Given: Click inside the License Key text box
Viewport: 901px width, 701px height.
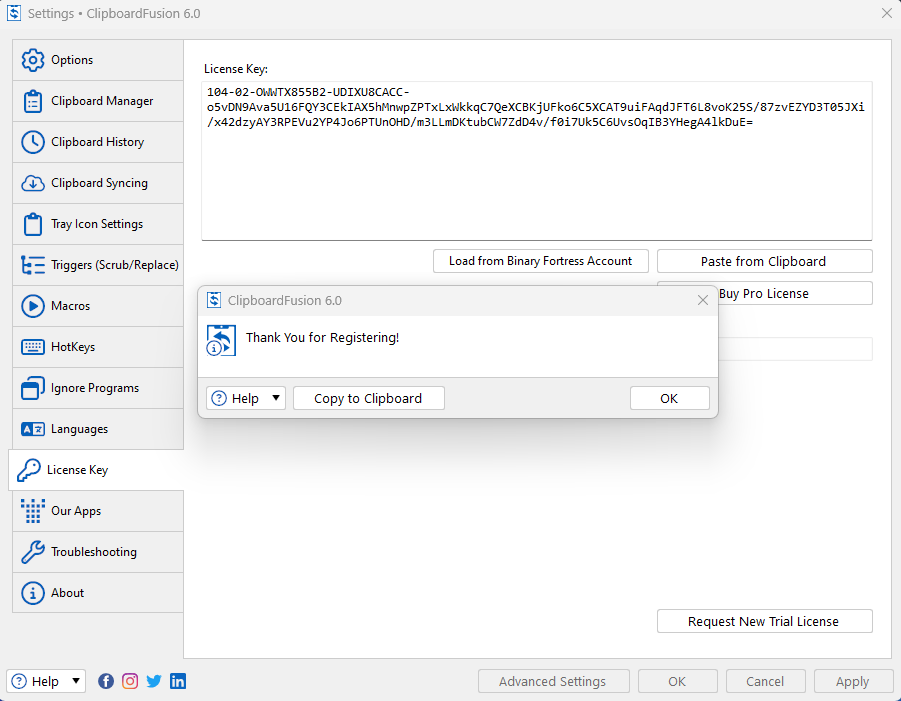Looking at the screenshot, I should [x=537, y=161].
